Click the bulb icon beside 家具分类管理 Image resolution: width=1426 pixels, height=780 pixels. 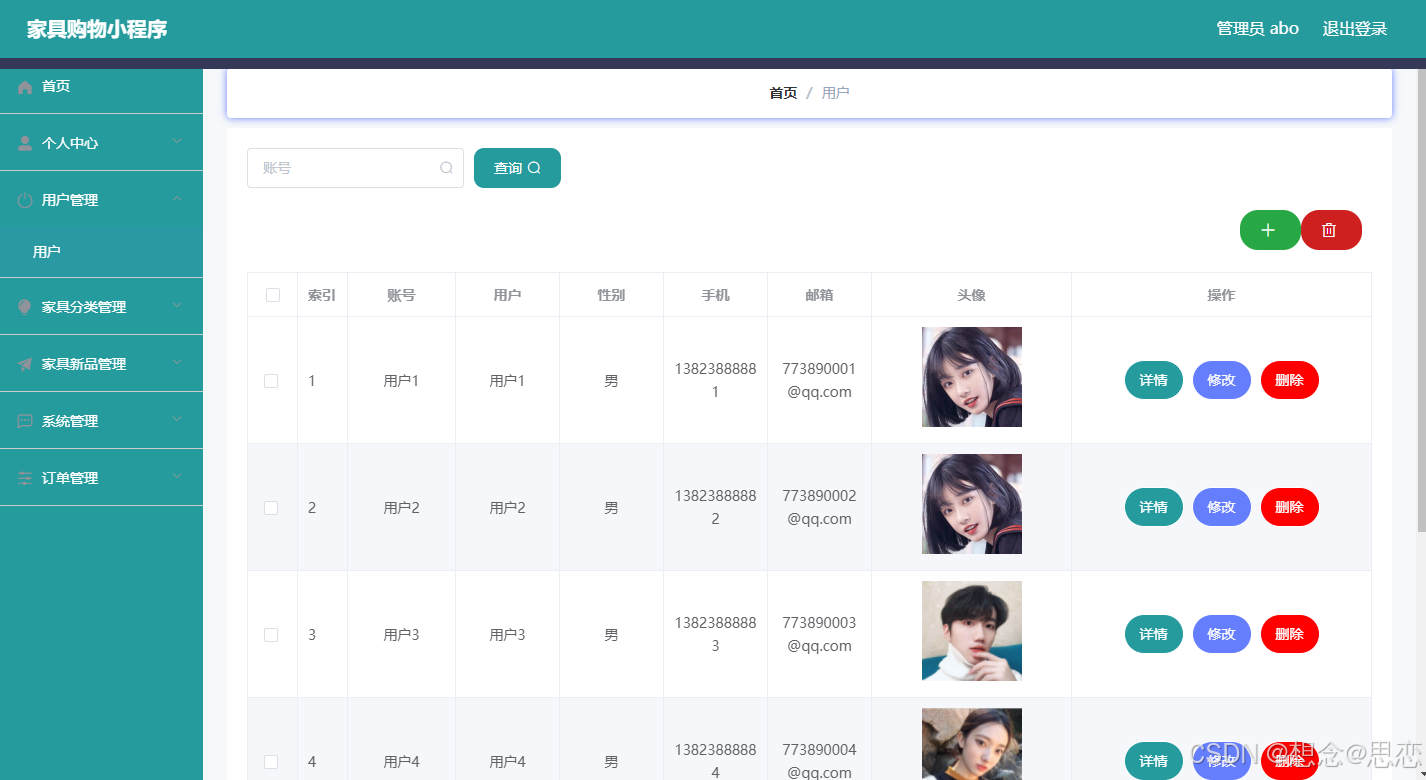25,307
